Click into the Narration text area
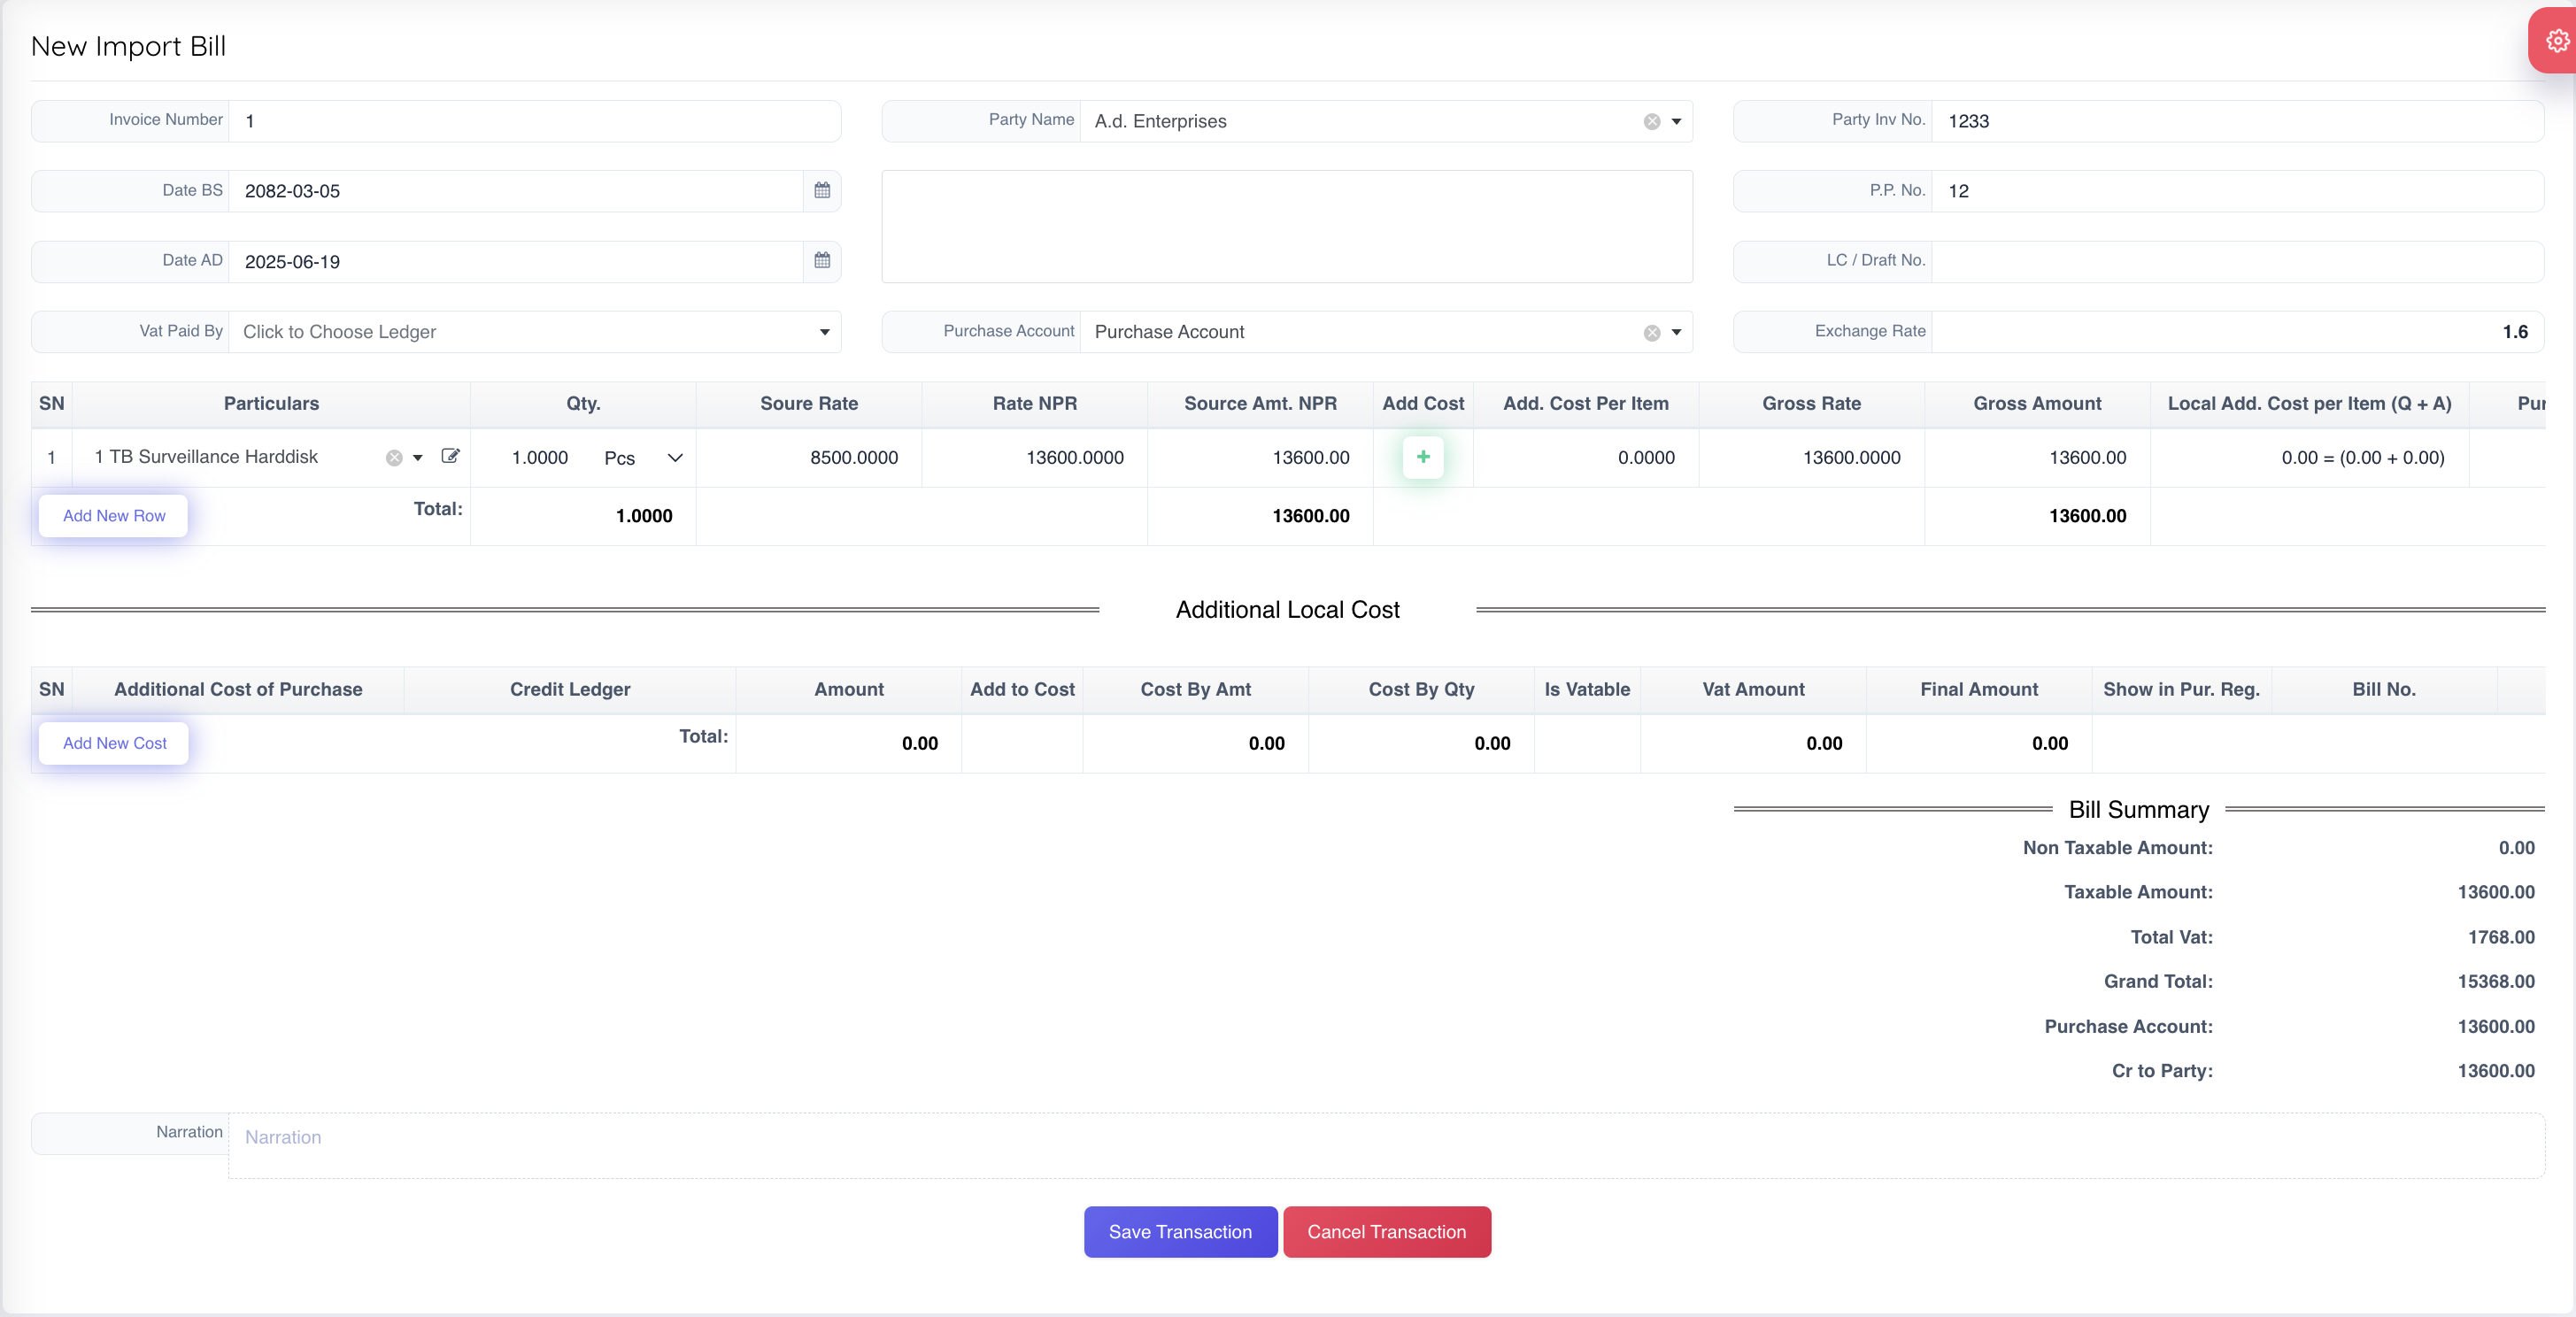Screen dimensions: 2576x1317 [x=1385, y=1146]
